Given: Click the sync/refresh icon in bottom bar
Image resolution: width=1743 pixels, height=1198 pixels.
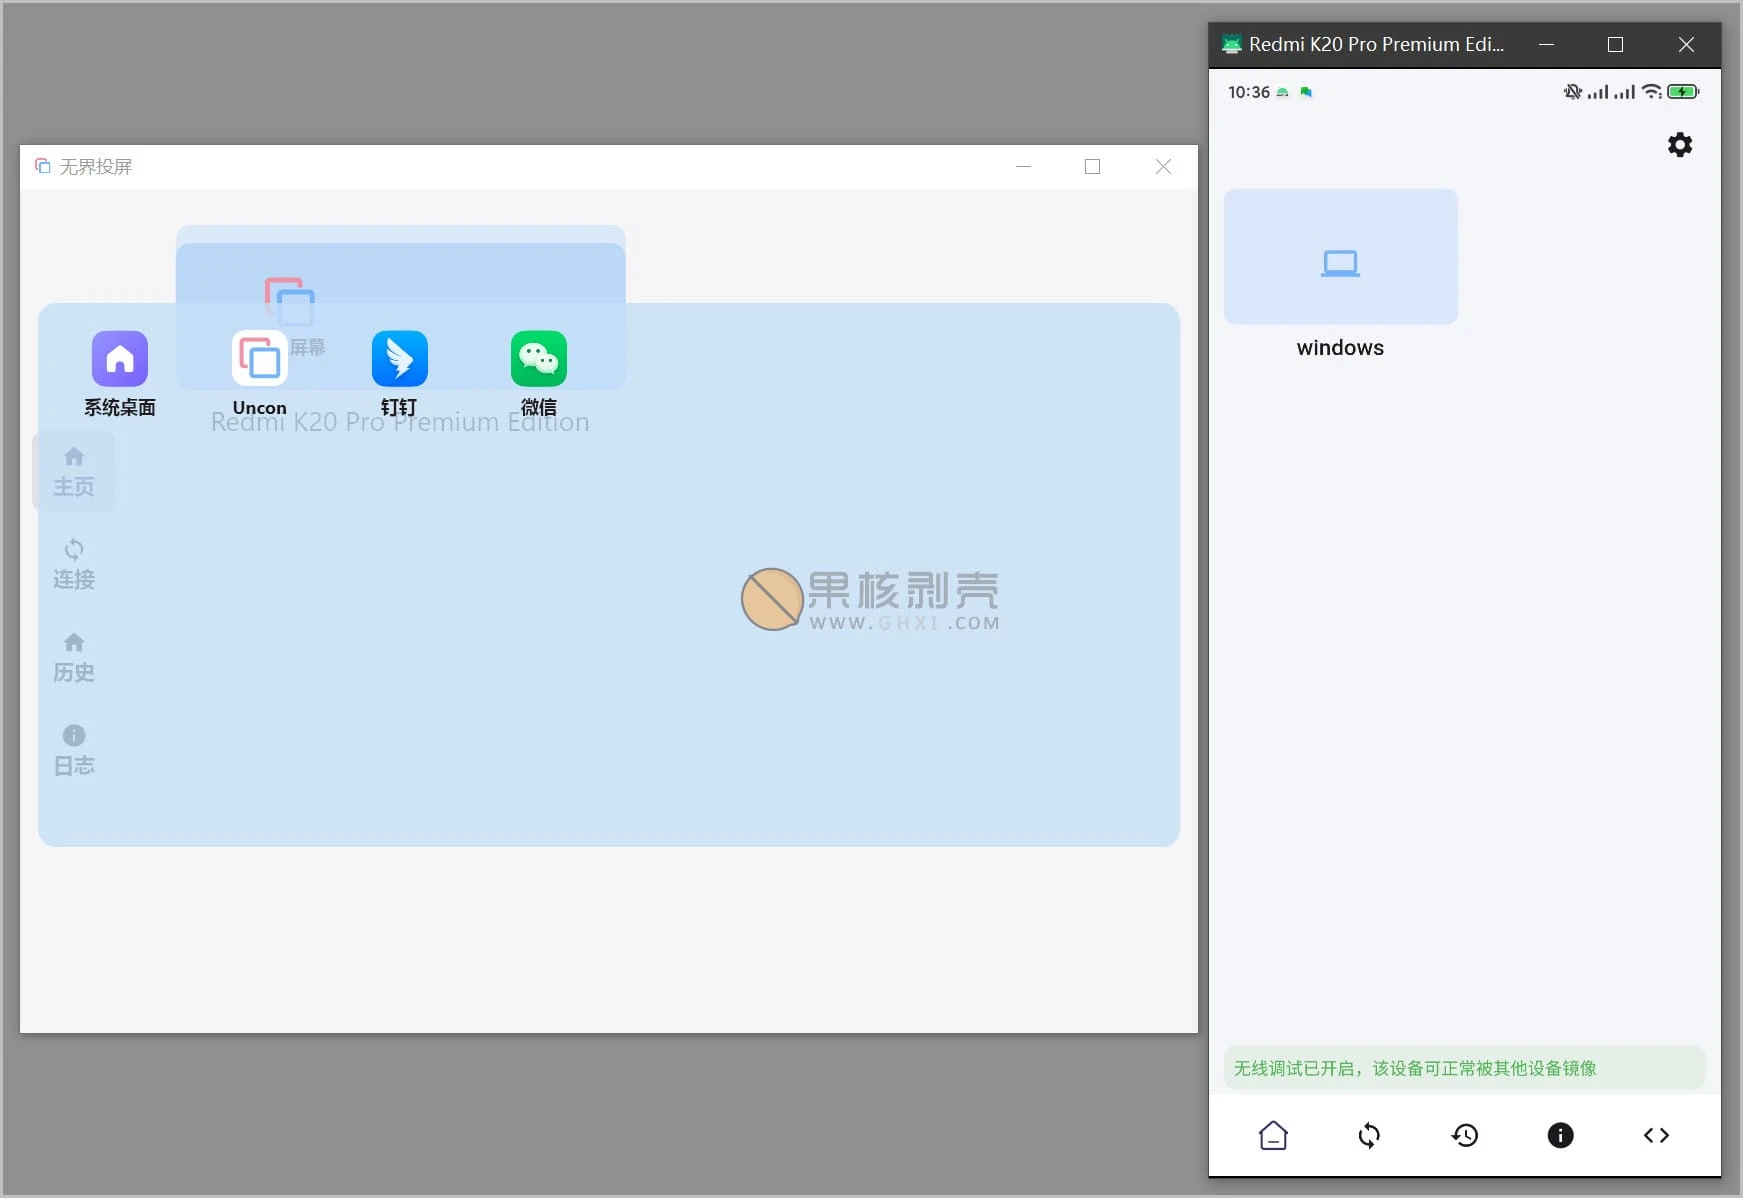Looking at the screenshot, I should tap(1368, 1135).
